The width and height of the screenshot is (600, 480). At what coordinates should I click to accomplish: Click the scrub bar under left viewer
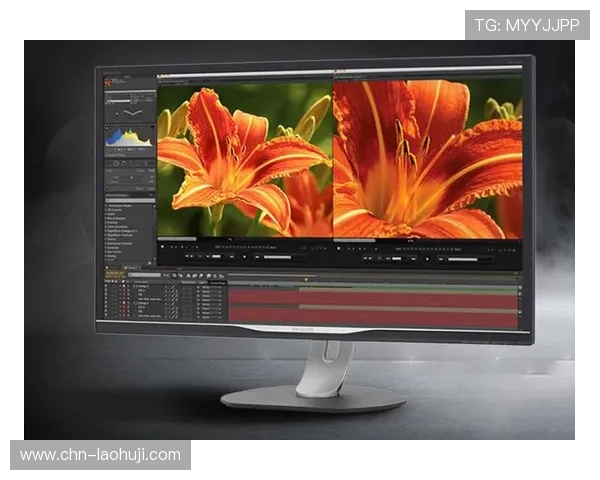coord(245,241)
